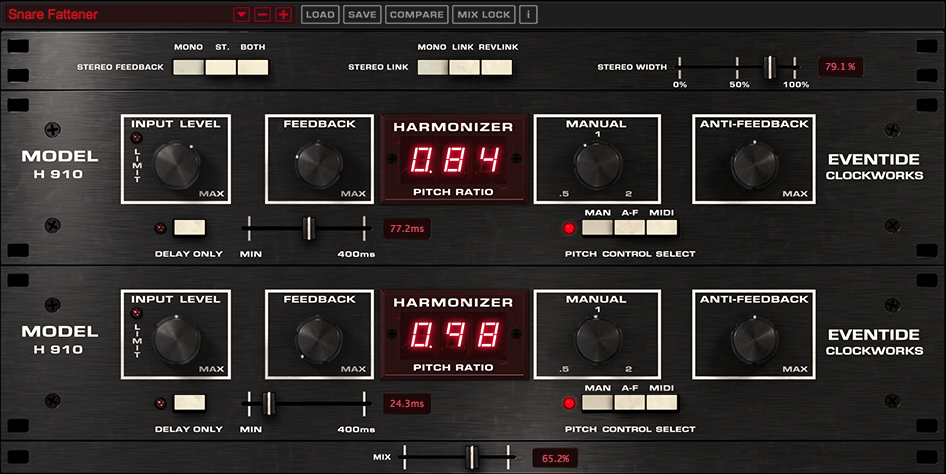The width and height of the screenshot is (946, 474).
Task: Click the 24.3ms delay value
Action: (x=407, y=403)
